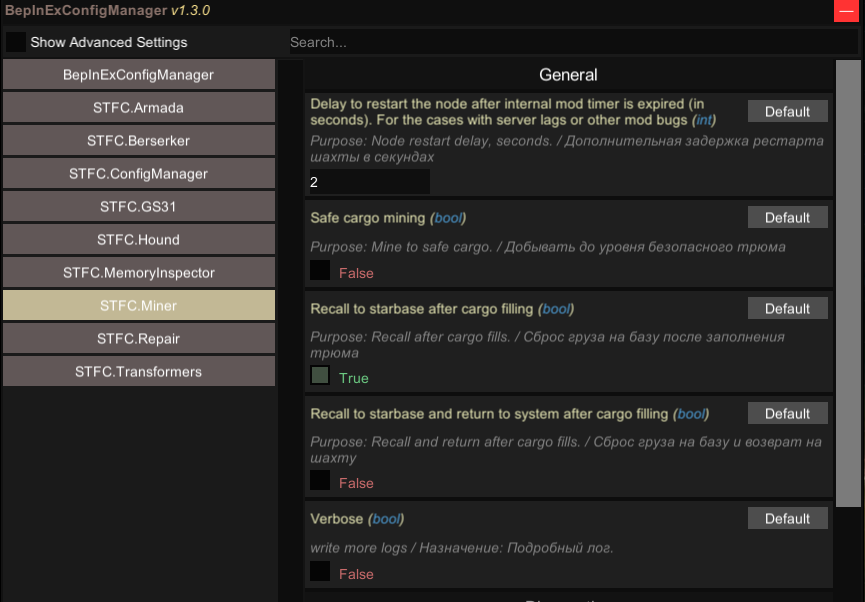Viewport: 865px width, 602px height.
Task: Enable the Verbose logging checkbox
Action: pyautogui.click(x=320, y=571)
